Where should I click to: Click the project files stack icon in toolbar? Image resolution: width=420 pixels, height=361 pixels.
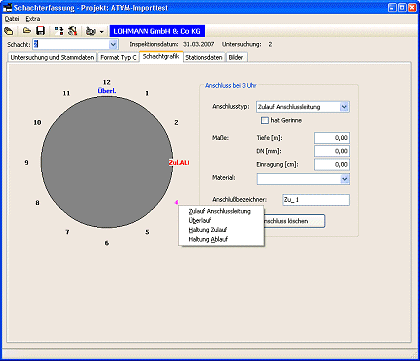(x=9, y=31)
